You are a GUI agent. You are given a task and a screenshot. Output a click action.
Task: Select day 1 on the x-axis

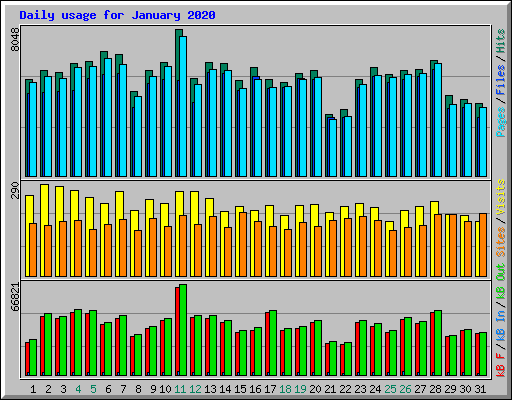click(33, 389)
